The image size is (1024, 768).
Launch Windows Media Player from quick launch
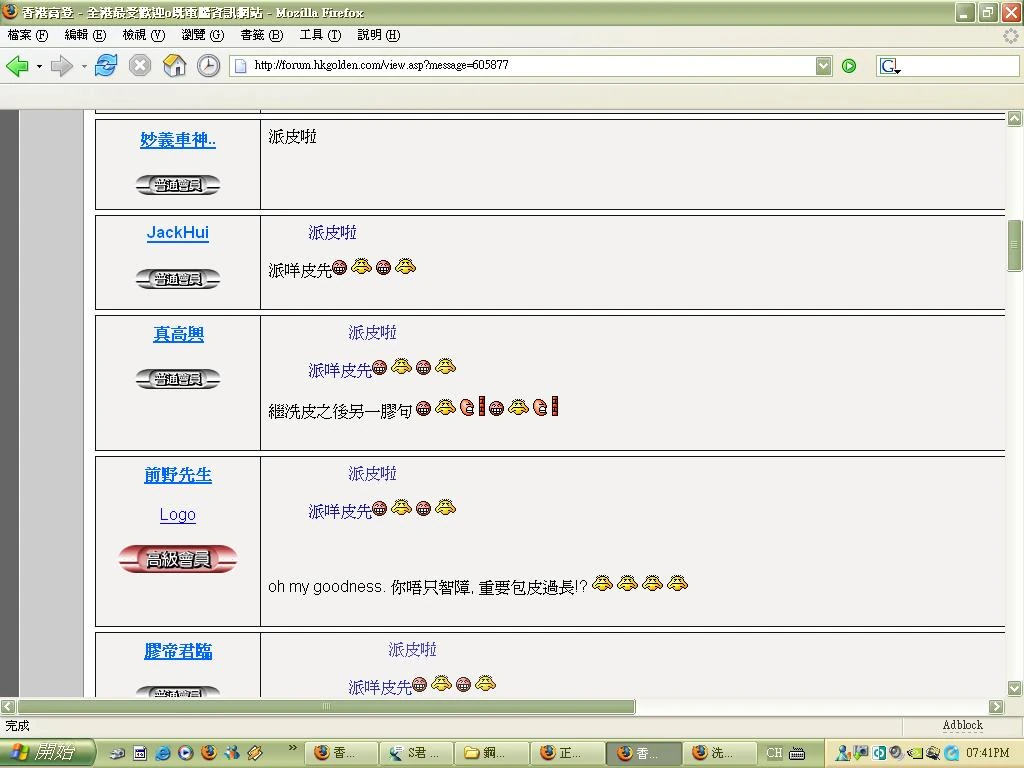pyautogui.click(x=185, y=753)
